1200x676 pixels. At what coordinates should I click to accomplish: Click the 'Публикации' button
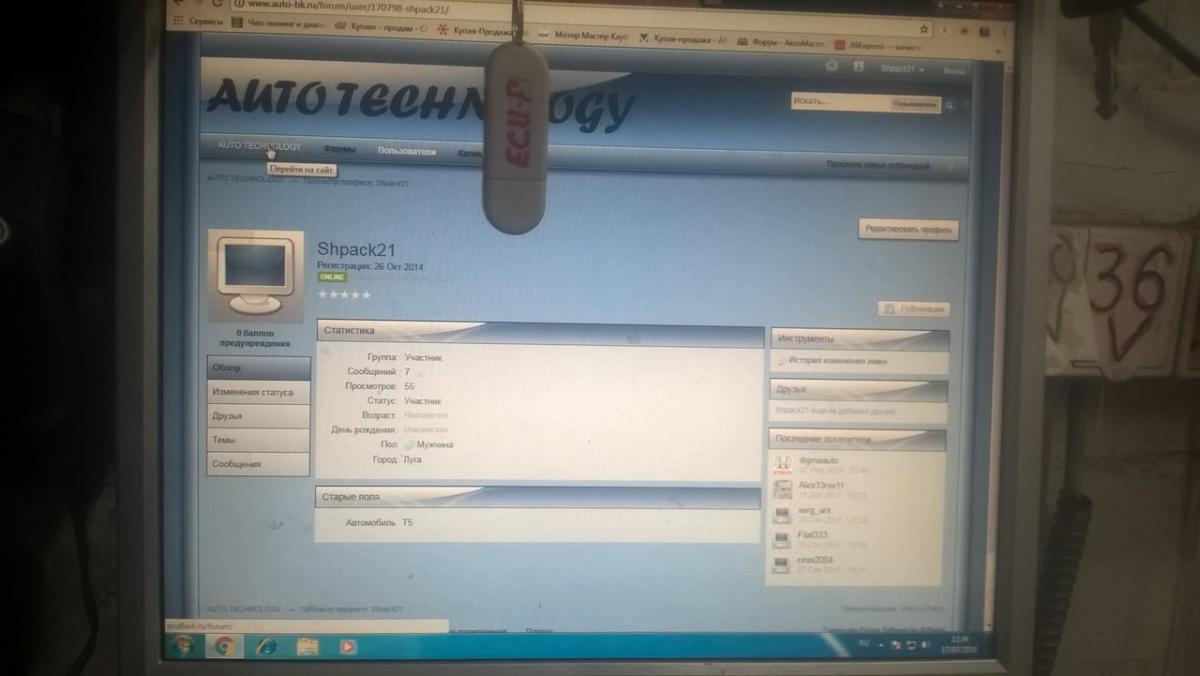(x=913, y=310)
